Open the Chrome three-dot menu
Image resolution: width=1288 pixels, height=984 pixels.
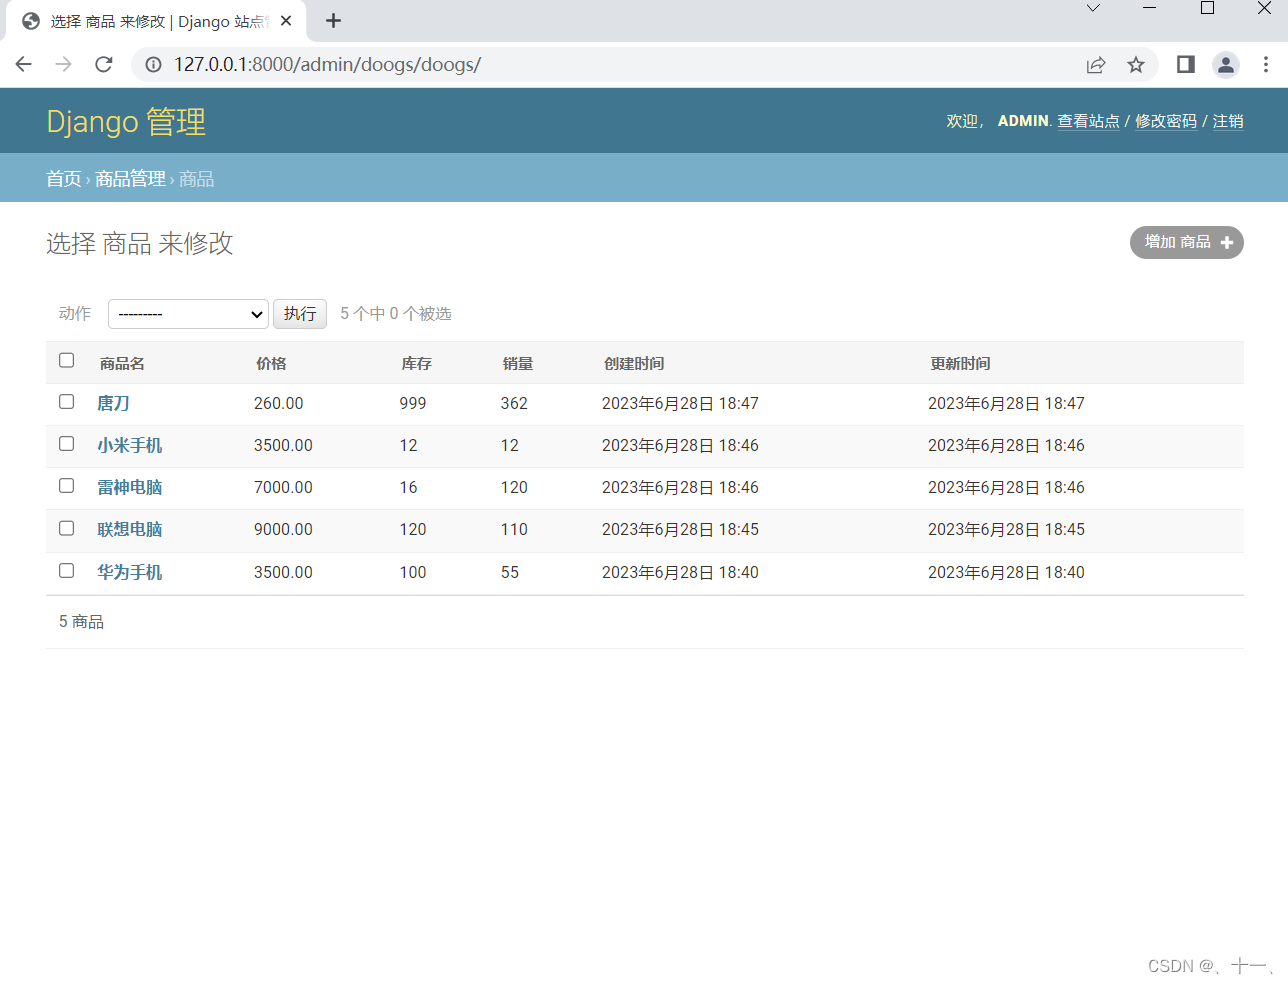pos(1266,65)
